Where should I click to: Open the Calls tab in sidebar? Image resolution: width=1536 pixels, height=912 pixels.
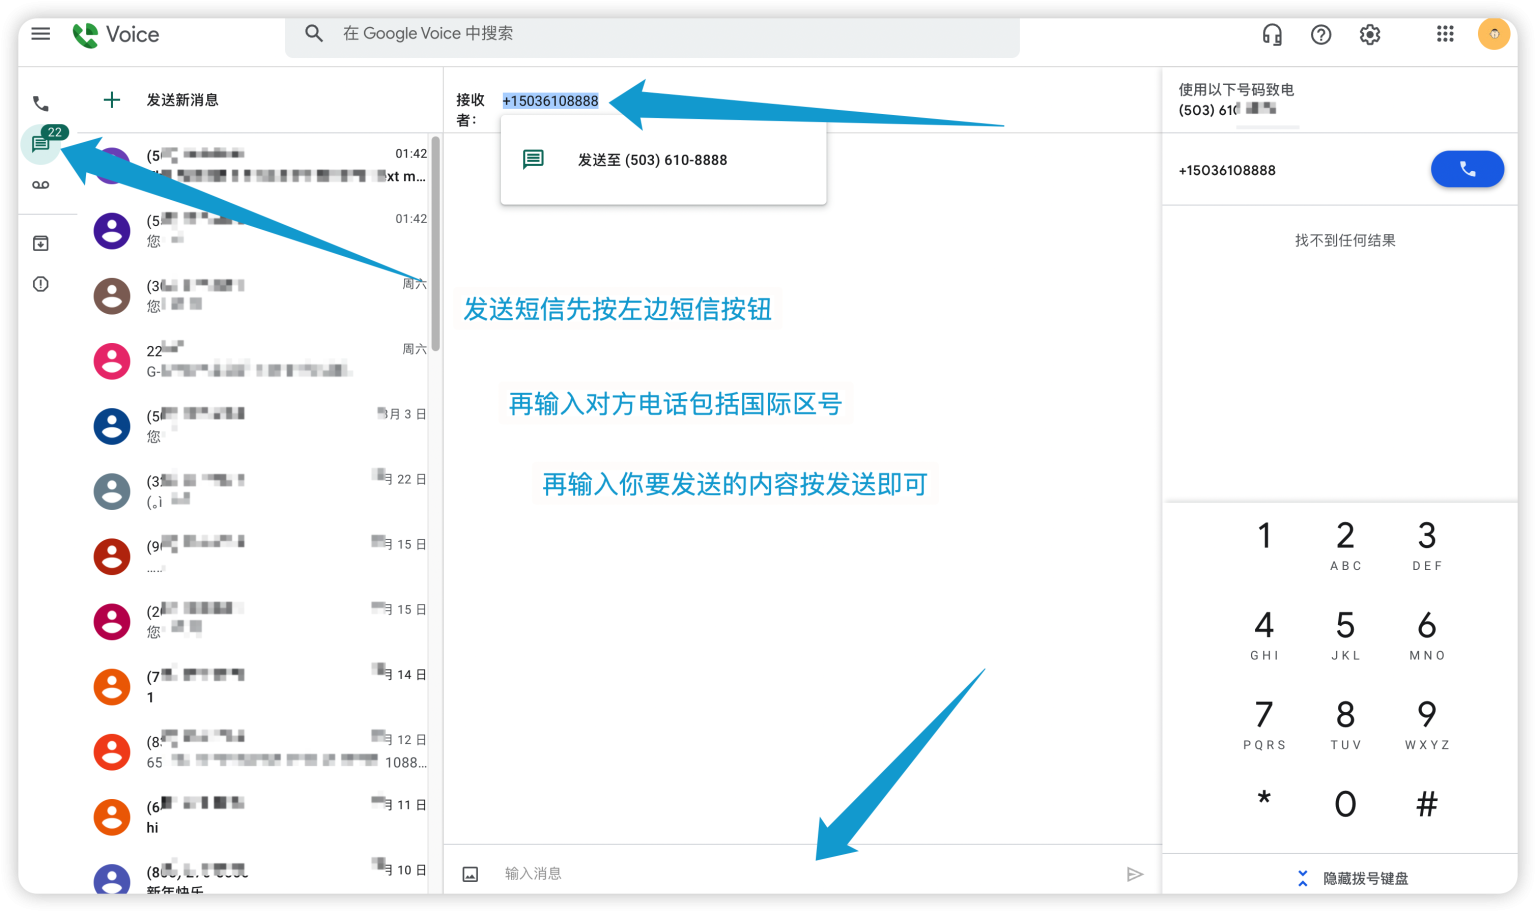tap(41, 103)
